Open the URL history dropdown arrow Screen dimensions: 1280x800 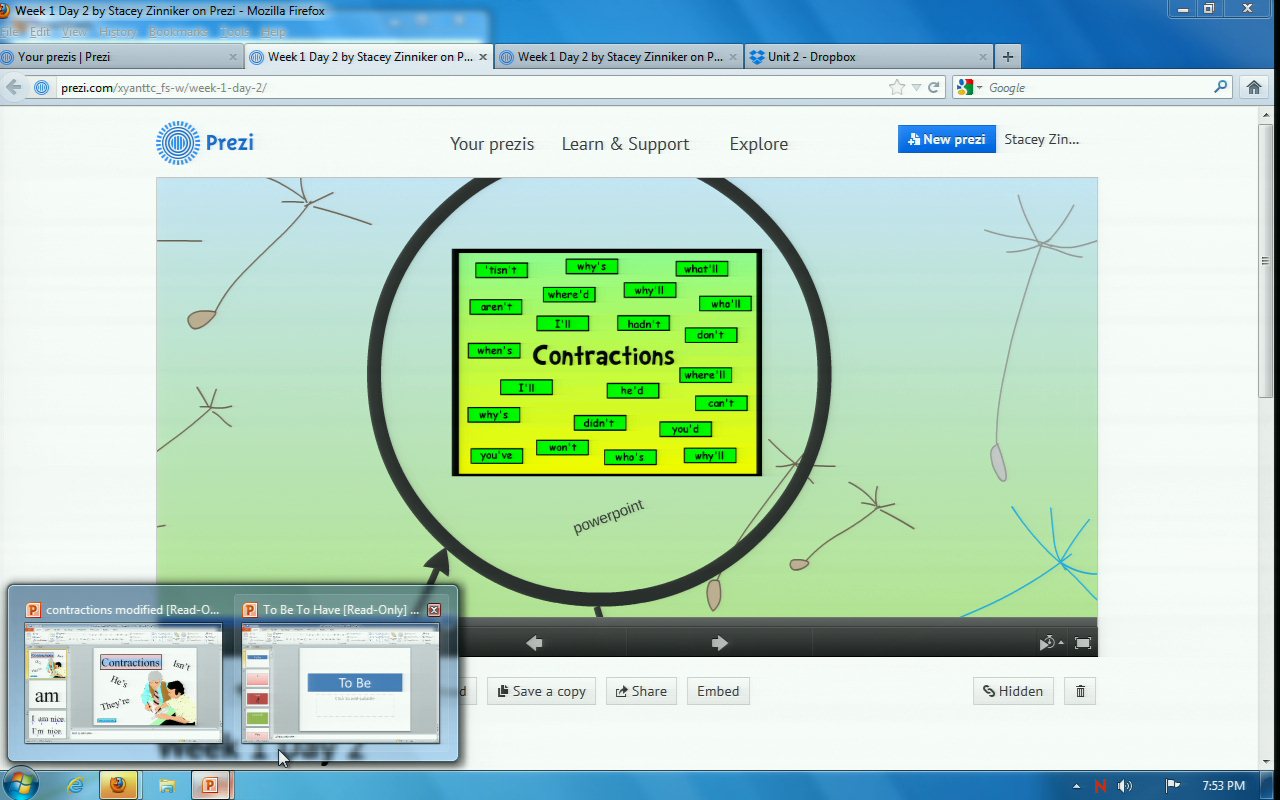point(916,88)
